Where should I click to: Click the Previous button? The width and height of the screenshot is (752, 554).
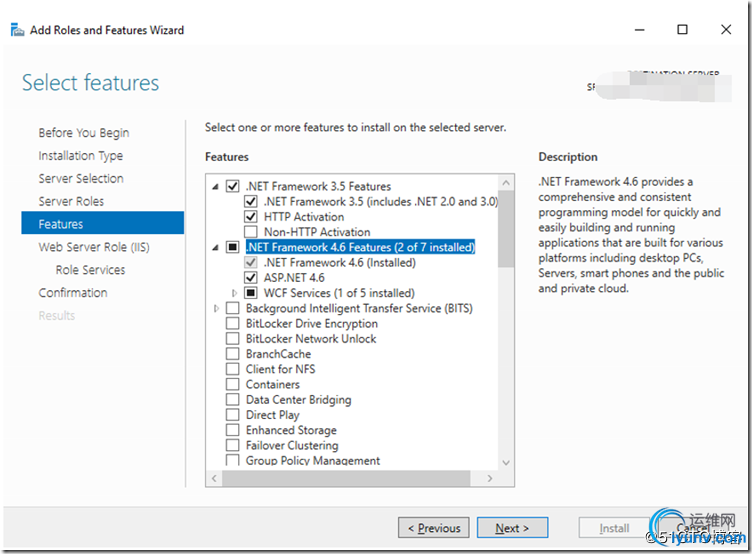(434, 528)
